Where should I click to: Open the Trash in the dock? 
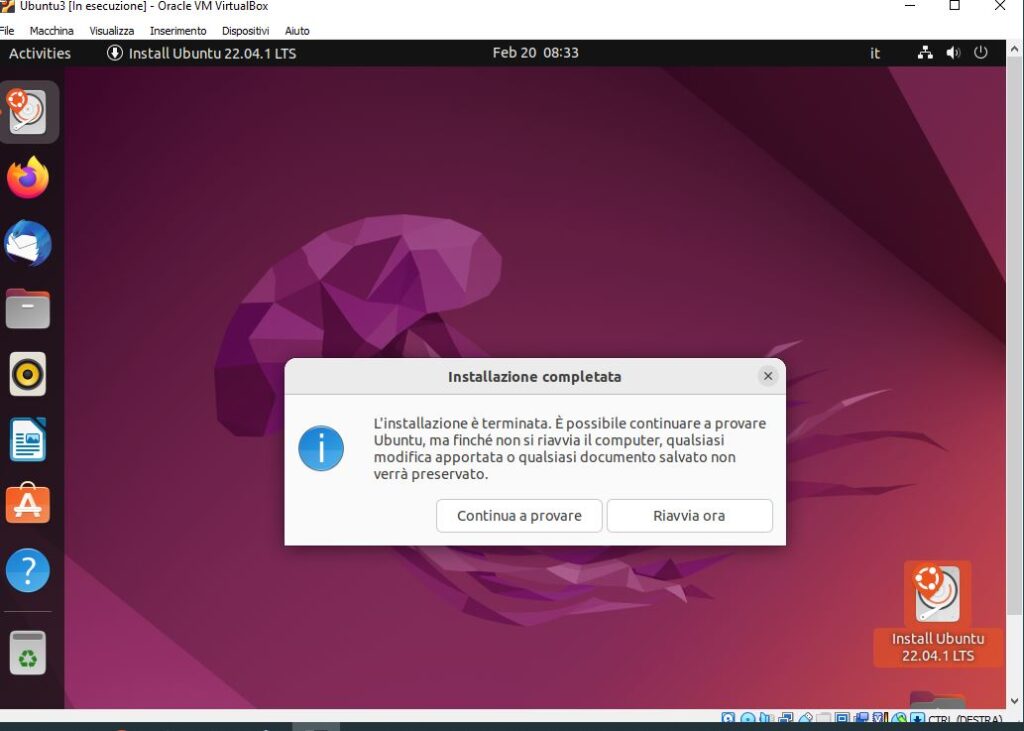click(27, 652)
